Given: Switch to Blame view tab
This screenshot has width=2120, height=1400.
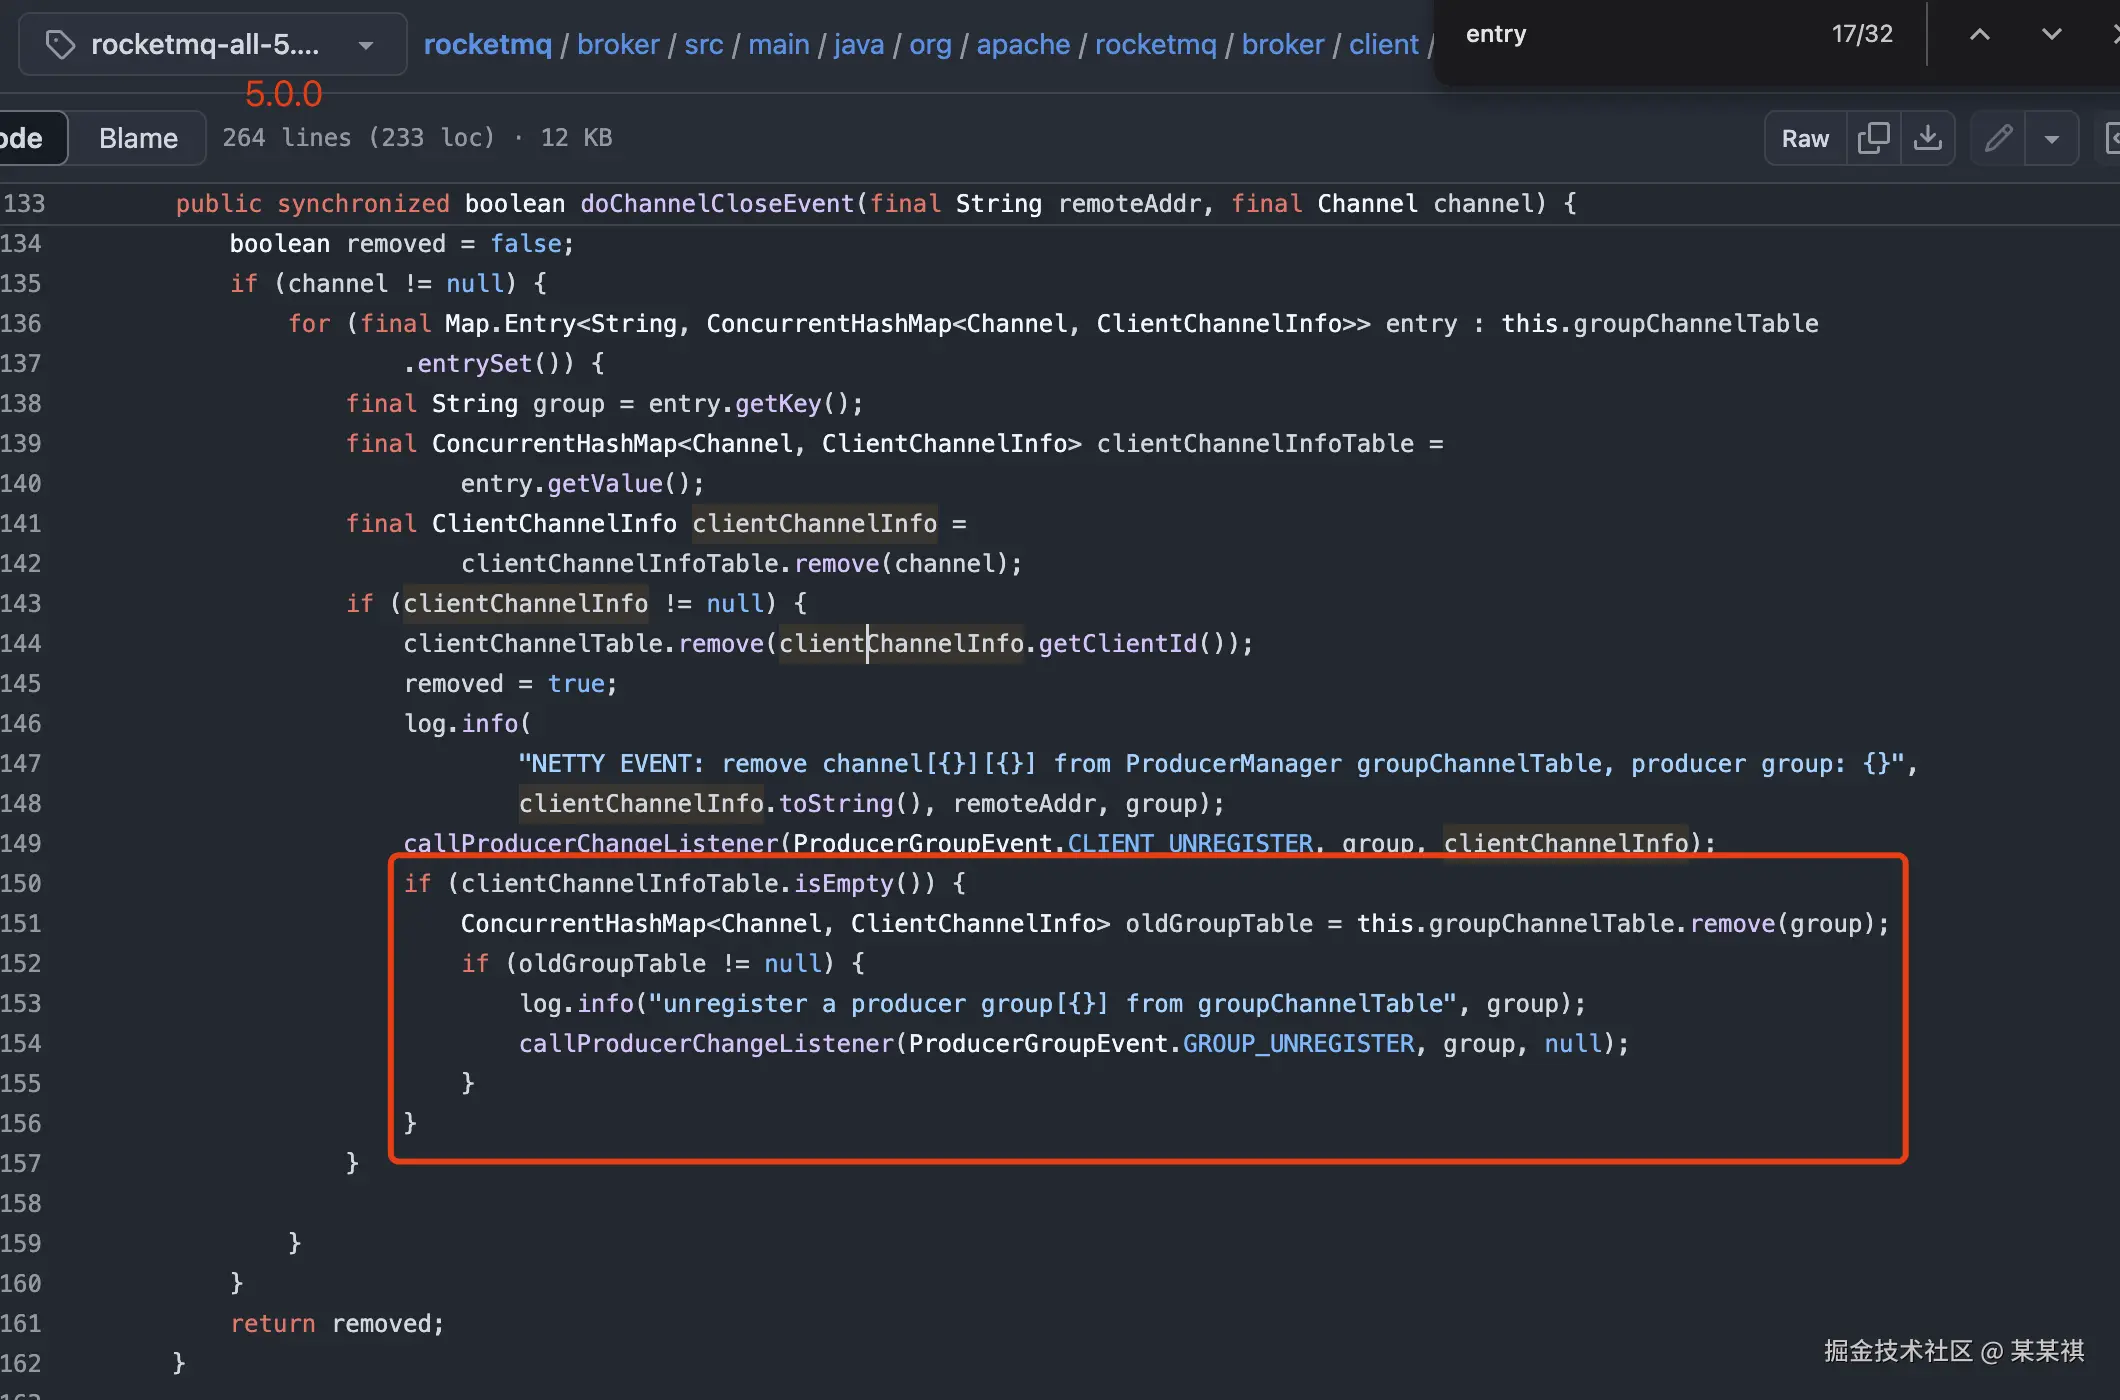Looking at the screenshot, I should [x=138, y=138].
